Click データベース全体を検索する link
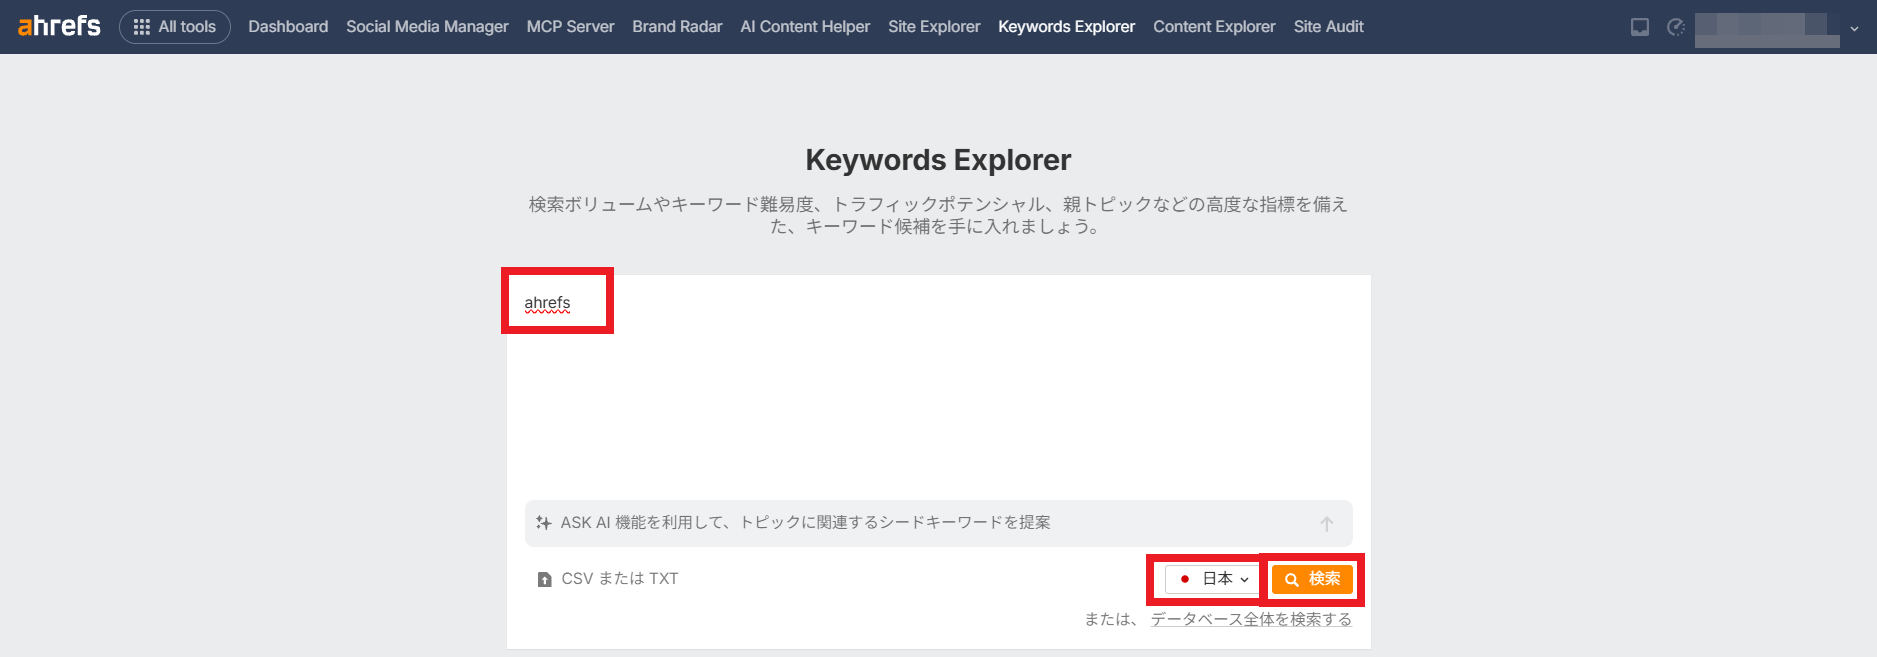Screen dimensions: 1877x657 (x=1251, y=619)
